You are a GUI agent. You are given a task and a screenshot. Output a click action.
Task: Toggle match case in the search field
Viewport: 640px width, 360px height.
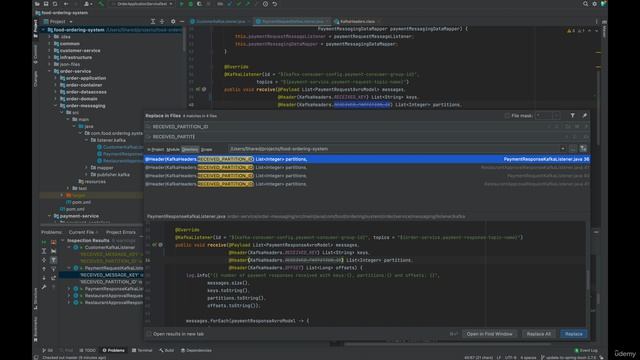(568, 127)
